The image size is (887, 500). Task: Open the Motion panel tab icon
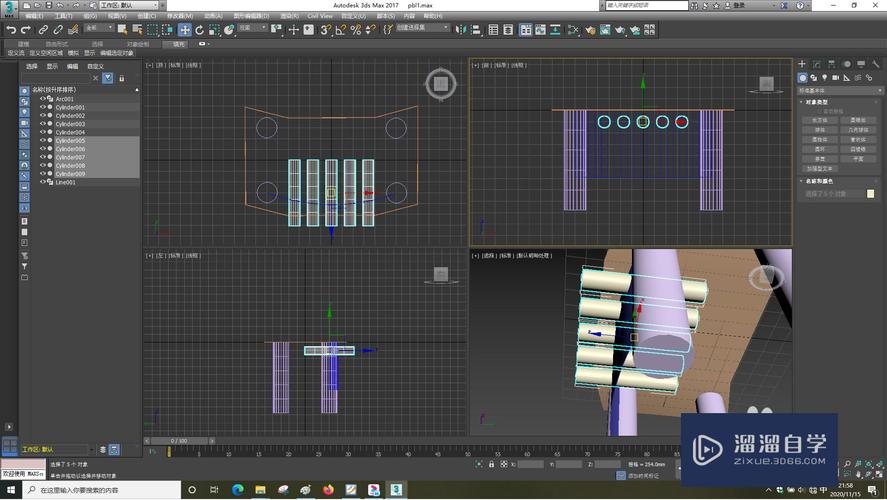(x=846, y=64)
